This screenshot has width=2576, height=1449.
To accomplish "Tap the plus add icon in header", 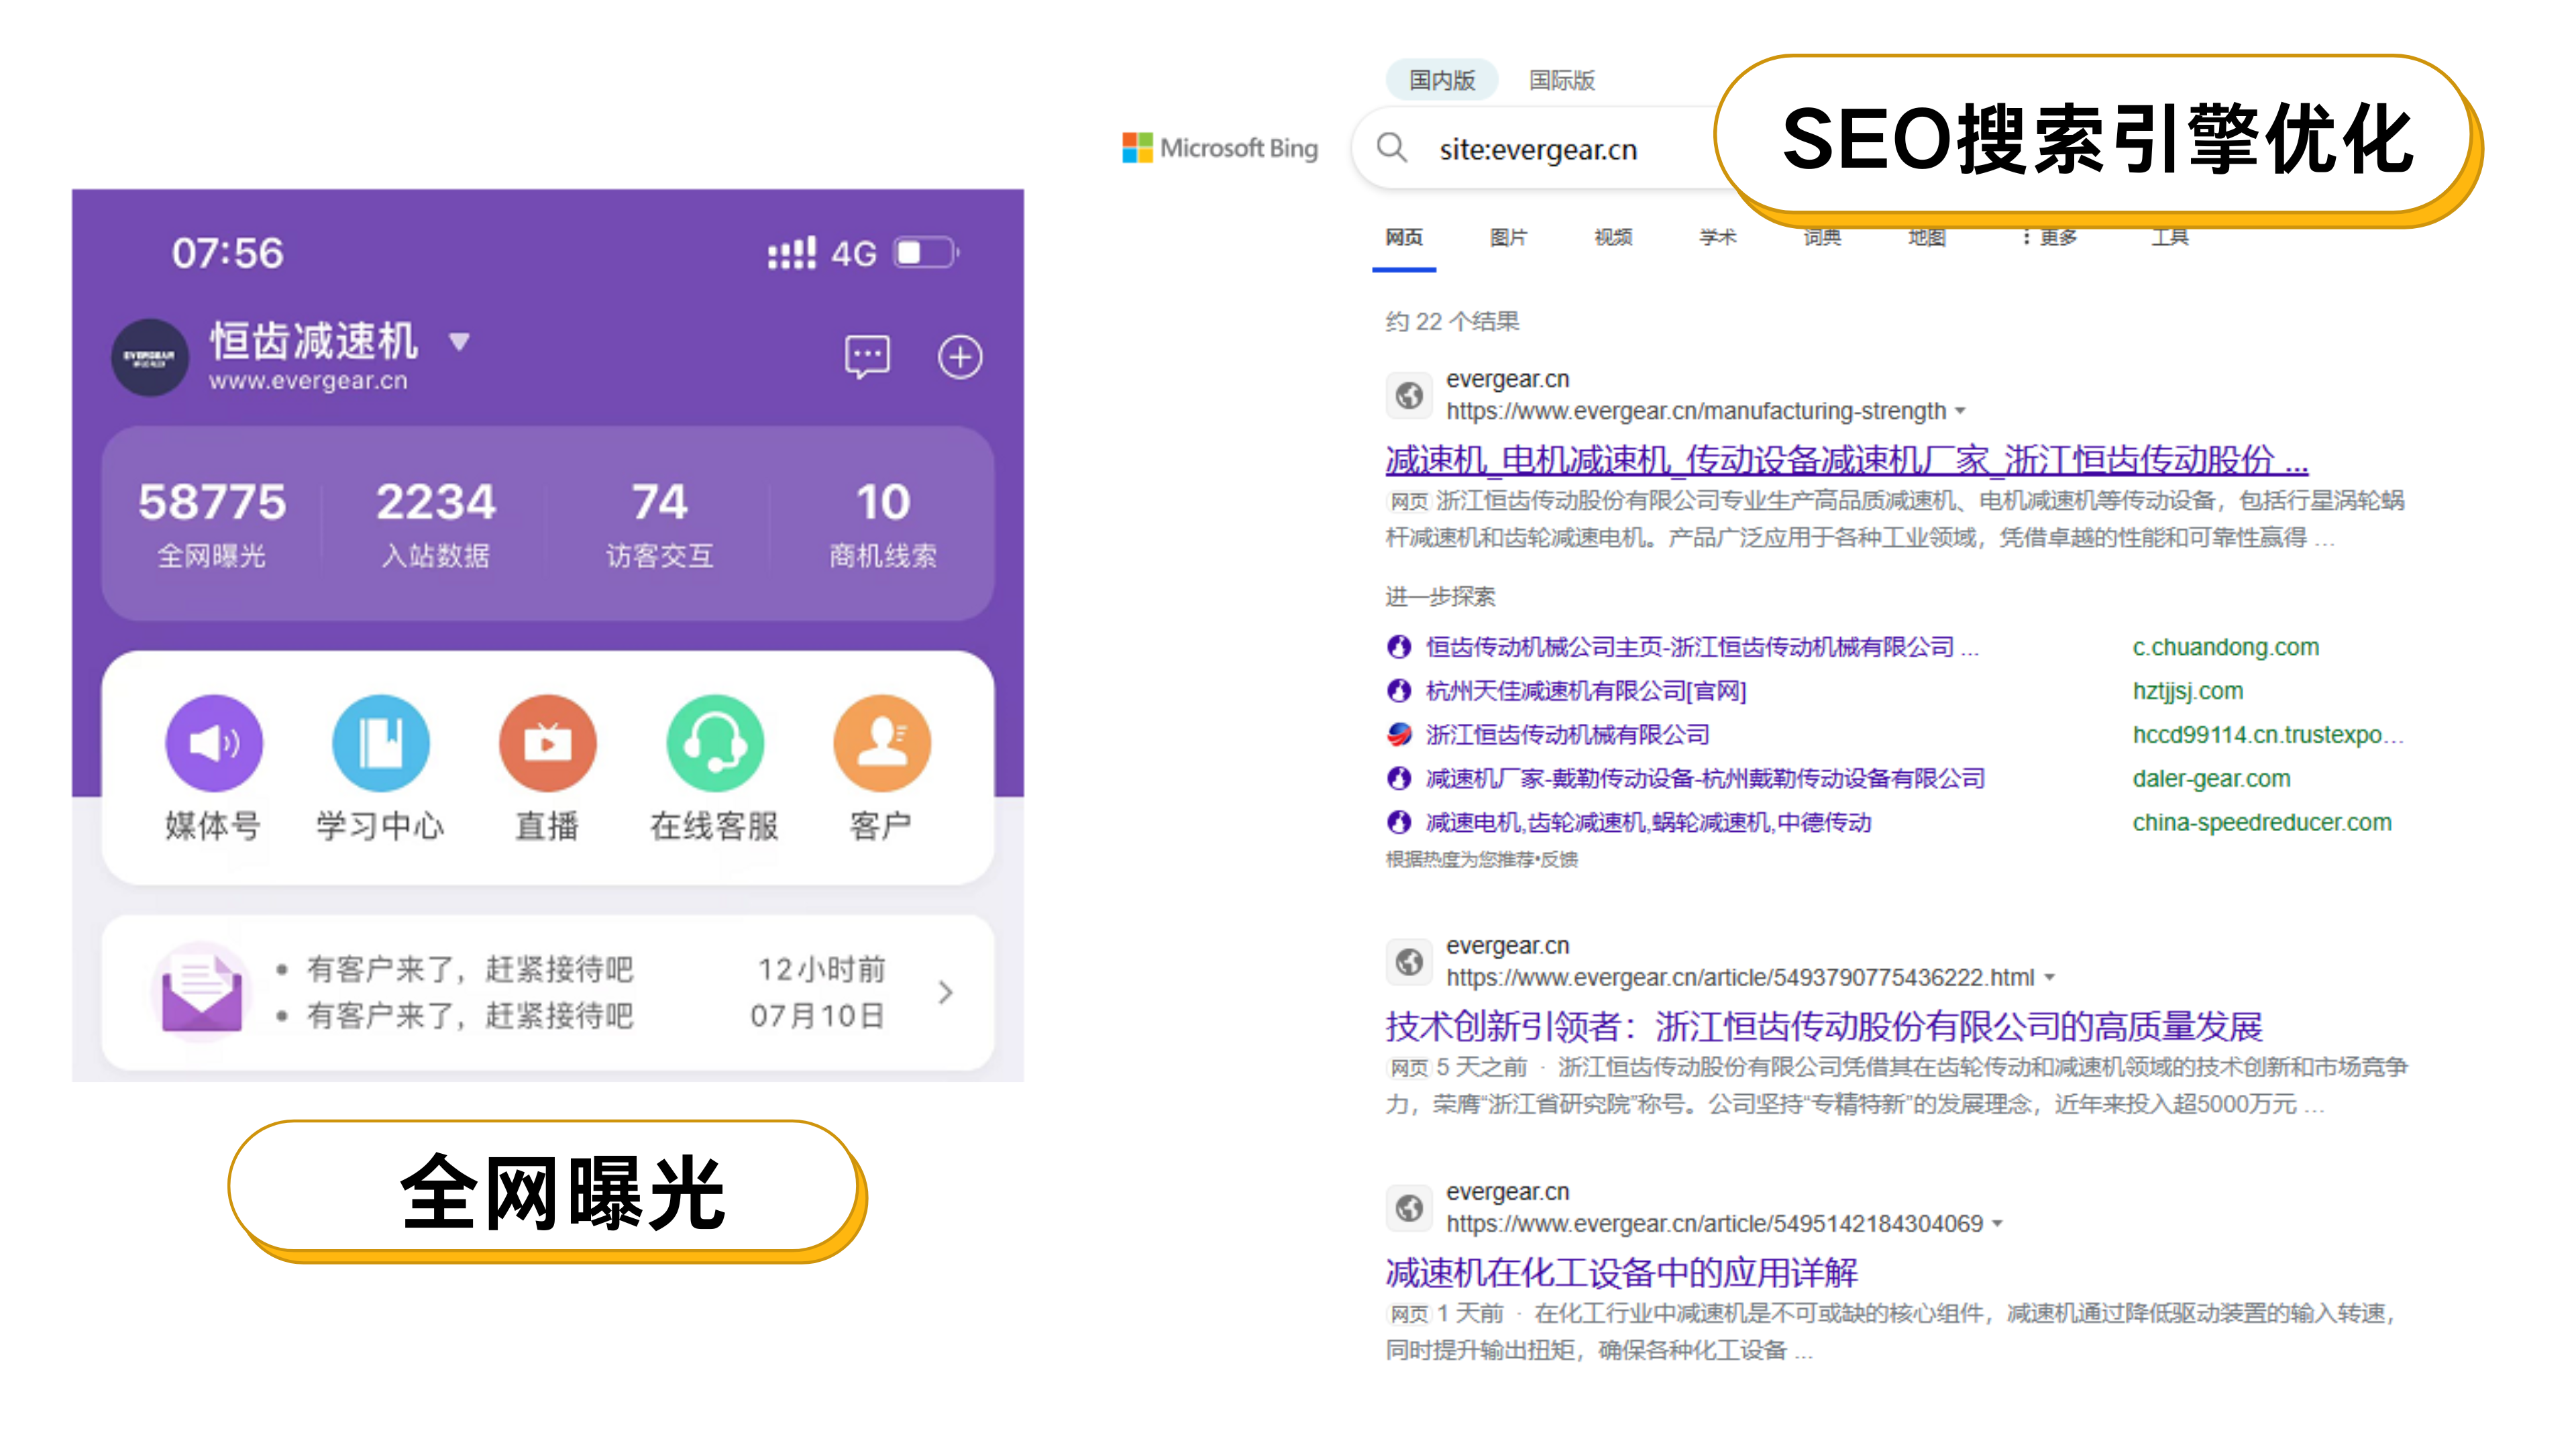I will coord(960,357).
